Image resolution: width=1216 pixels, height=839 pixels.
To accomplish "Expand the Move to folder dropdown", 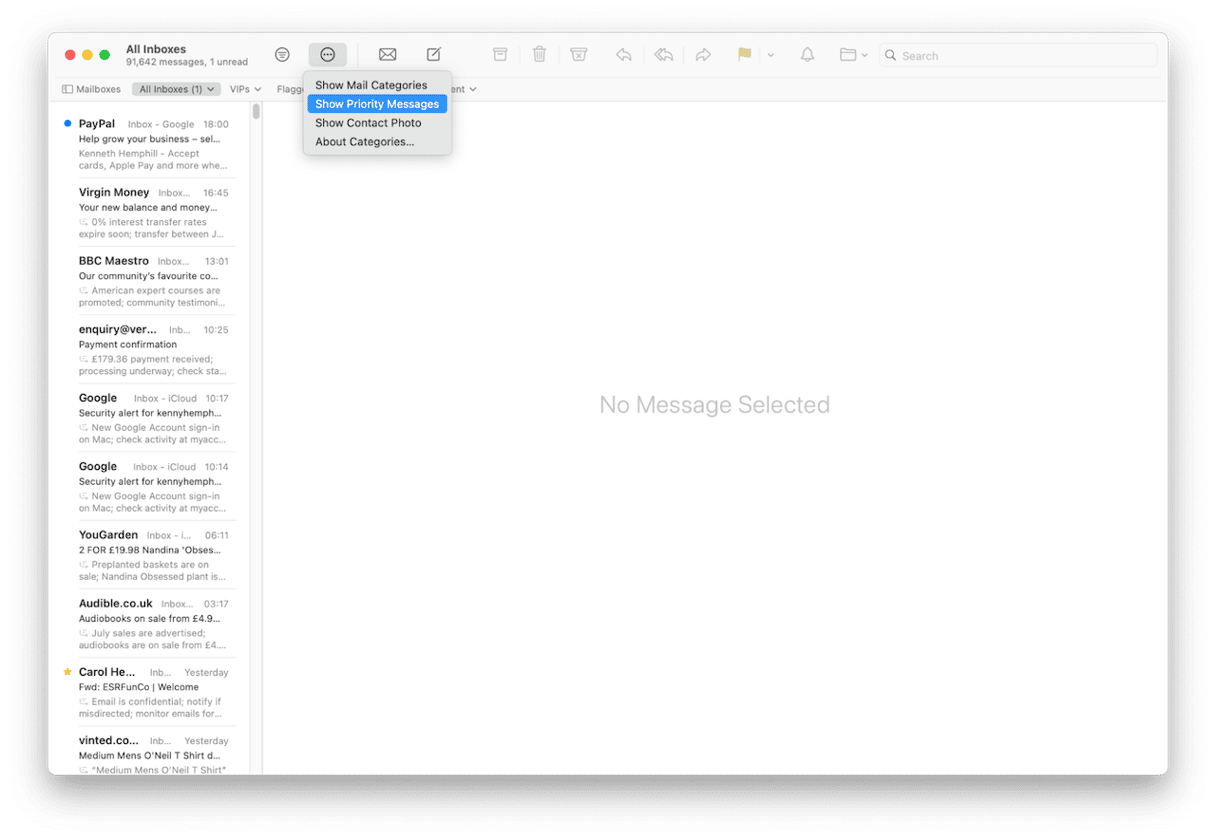I will click(x=853, y=55).
